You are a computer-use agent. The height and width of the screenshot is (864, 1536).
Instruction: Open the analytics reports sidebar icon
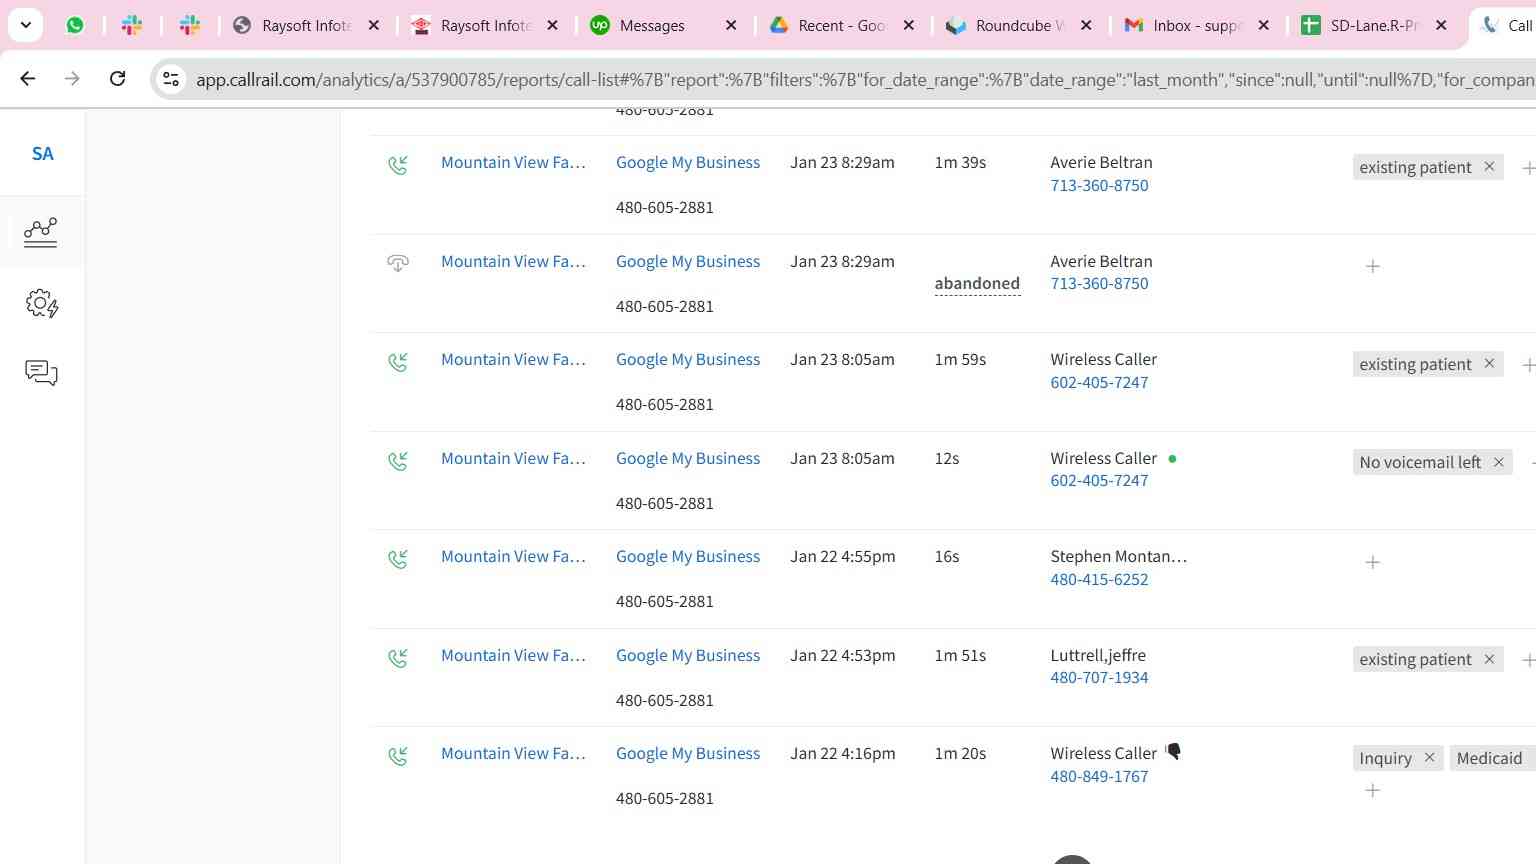point(41,232)
